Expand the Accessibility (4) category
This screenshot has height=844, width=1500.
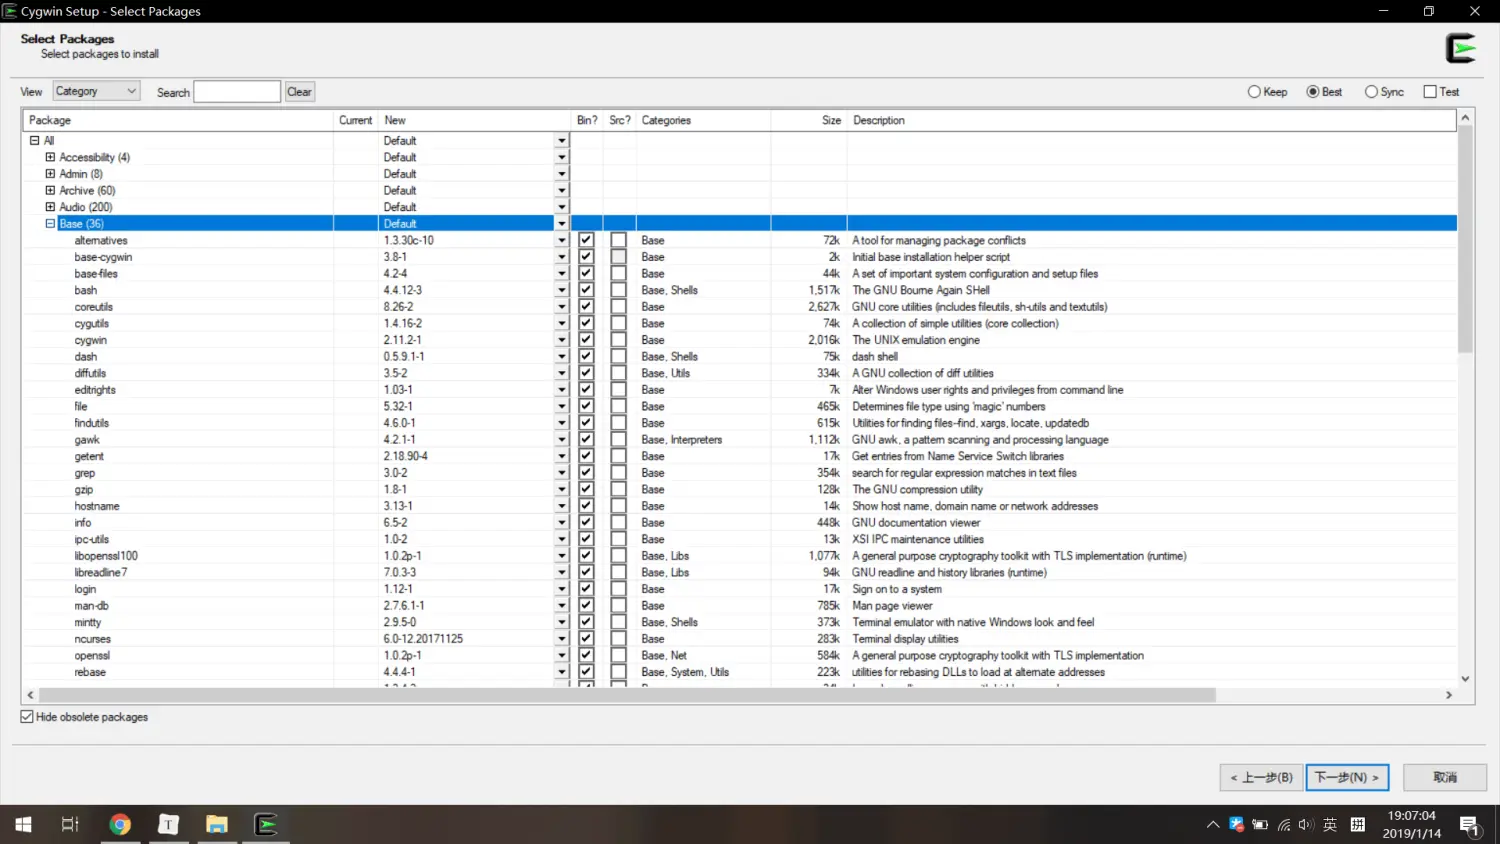pyautogui.click(x=50, y=157)
